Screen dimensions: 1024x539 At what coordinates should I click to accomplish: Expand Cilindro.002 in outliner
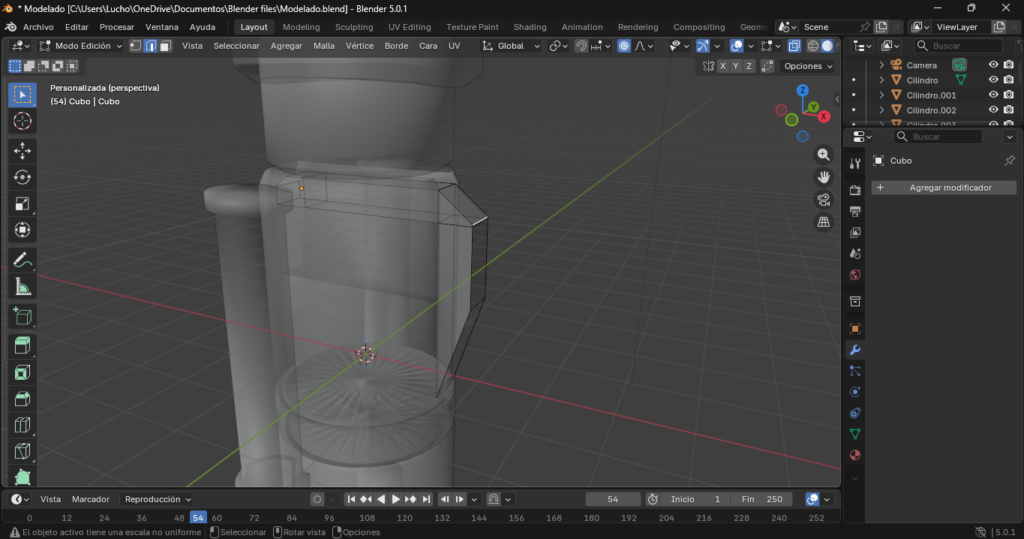(882, 110)
